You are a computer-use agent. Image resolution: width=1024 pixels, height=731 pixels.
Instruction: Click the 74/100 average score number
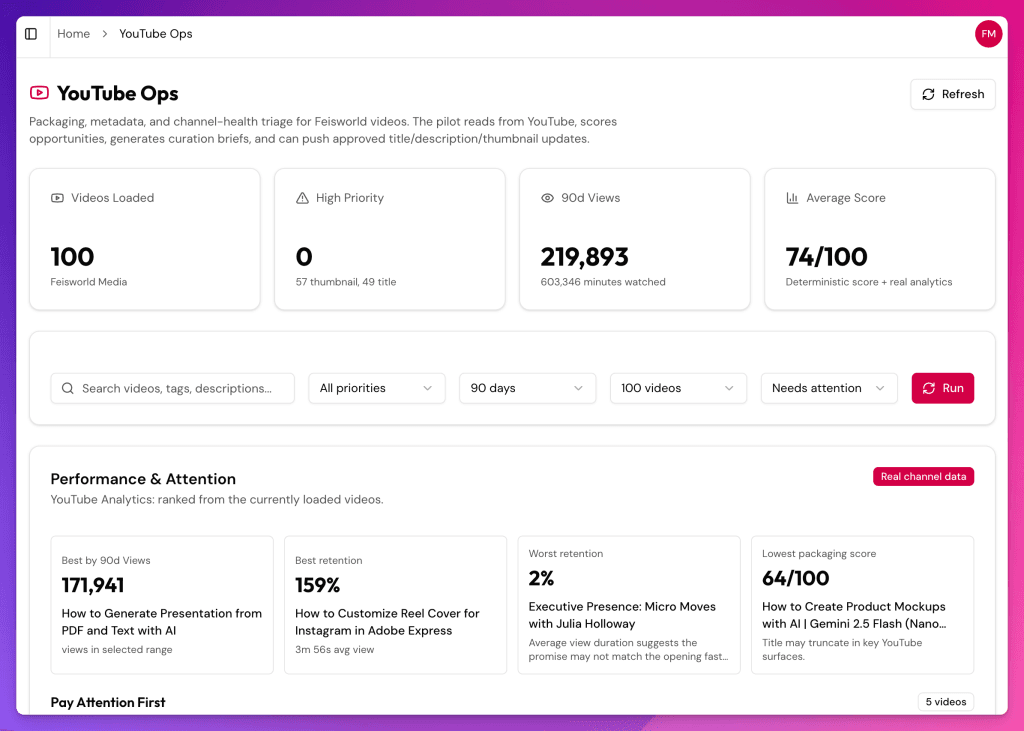click(826, 257)
